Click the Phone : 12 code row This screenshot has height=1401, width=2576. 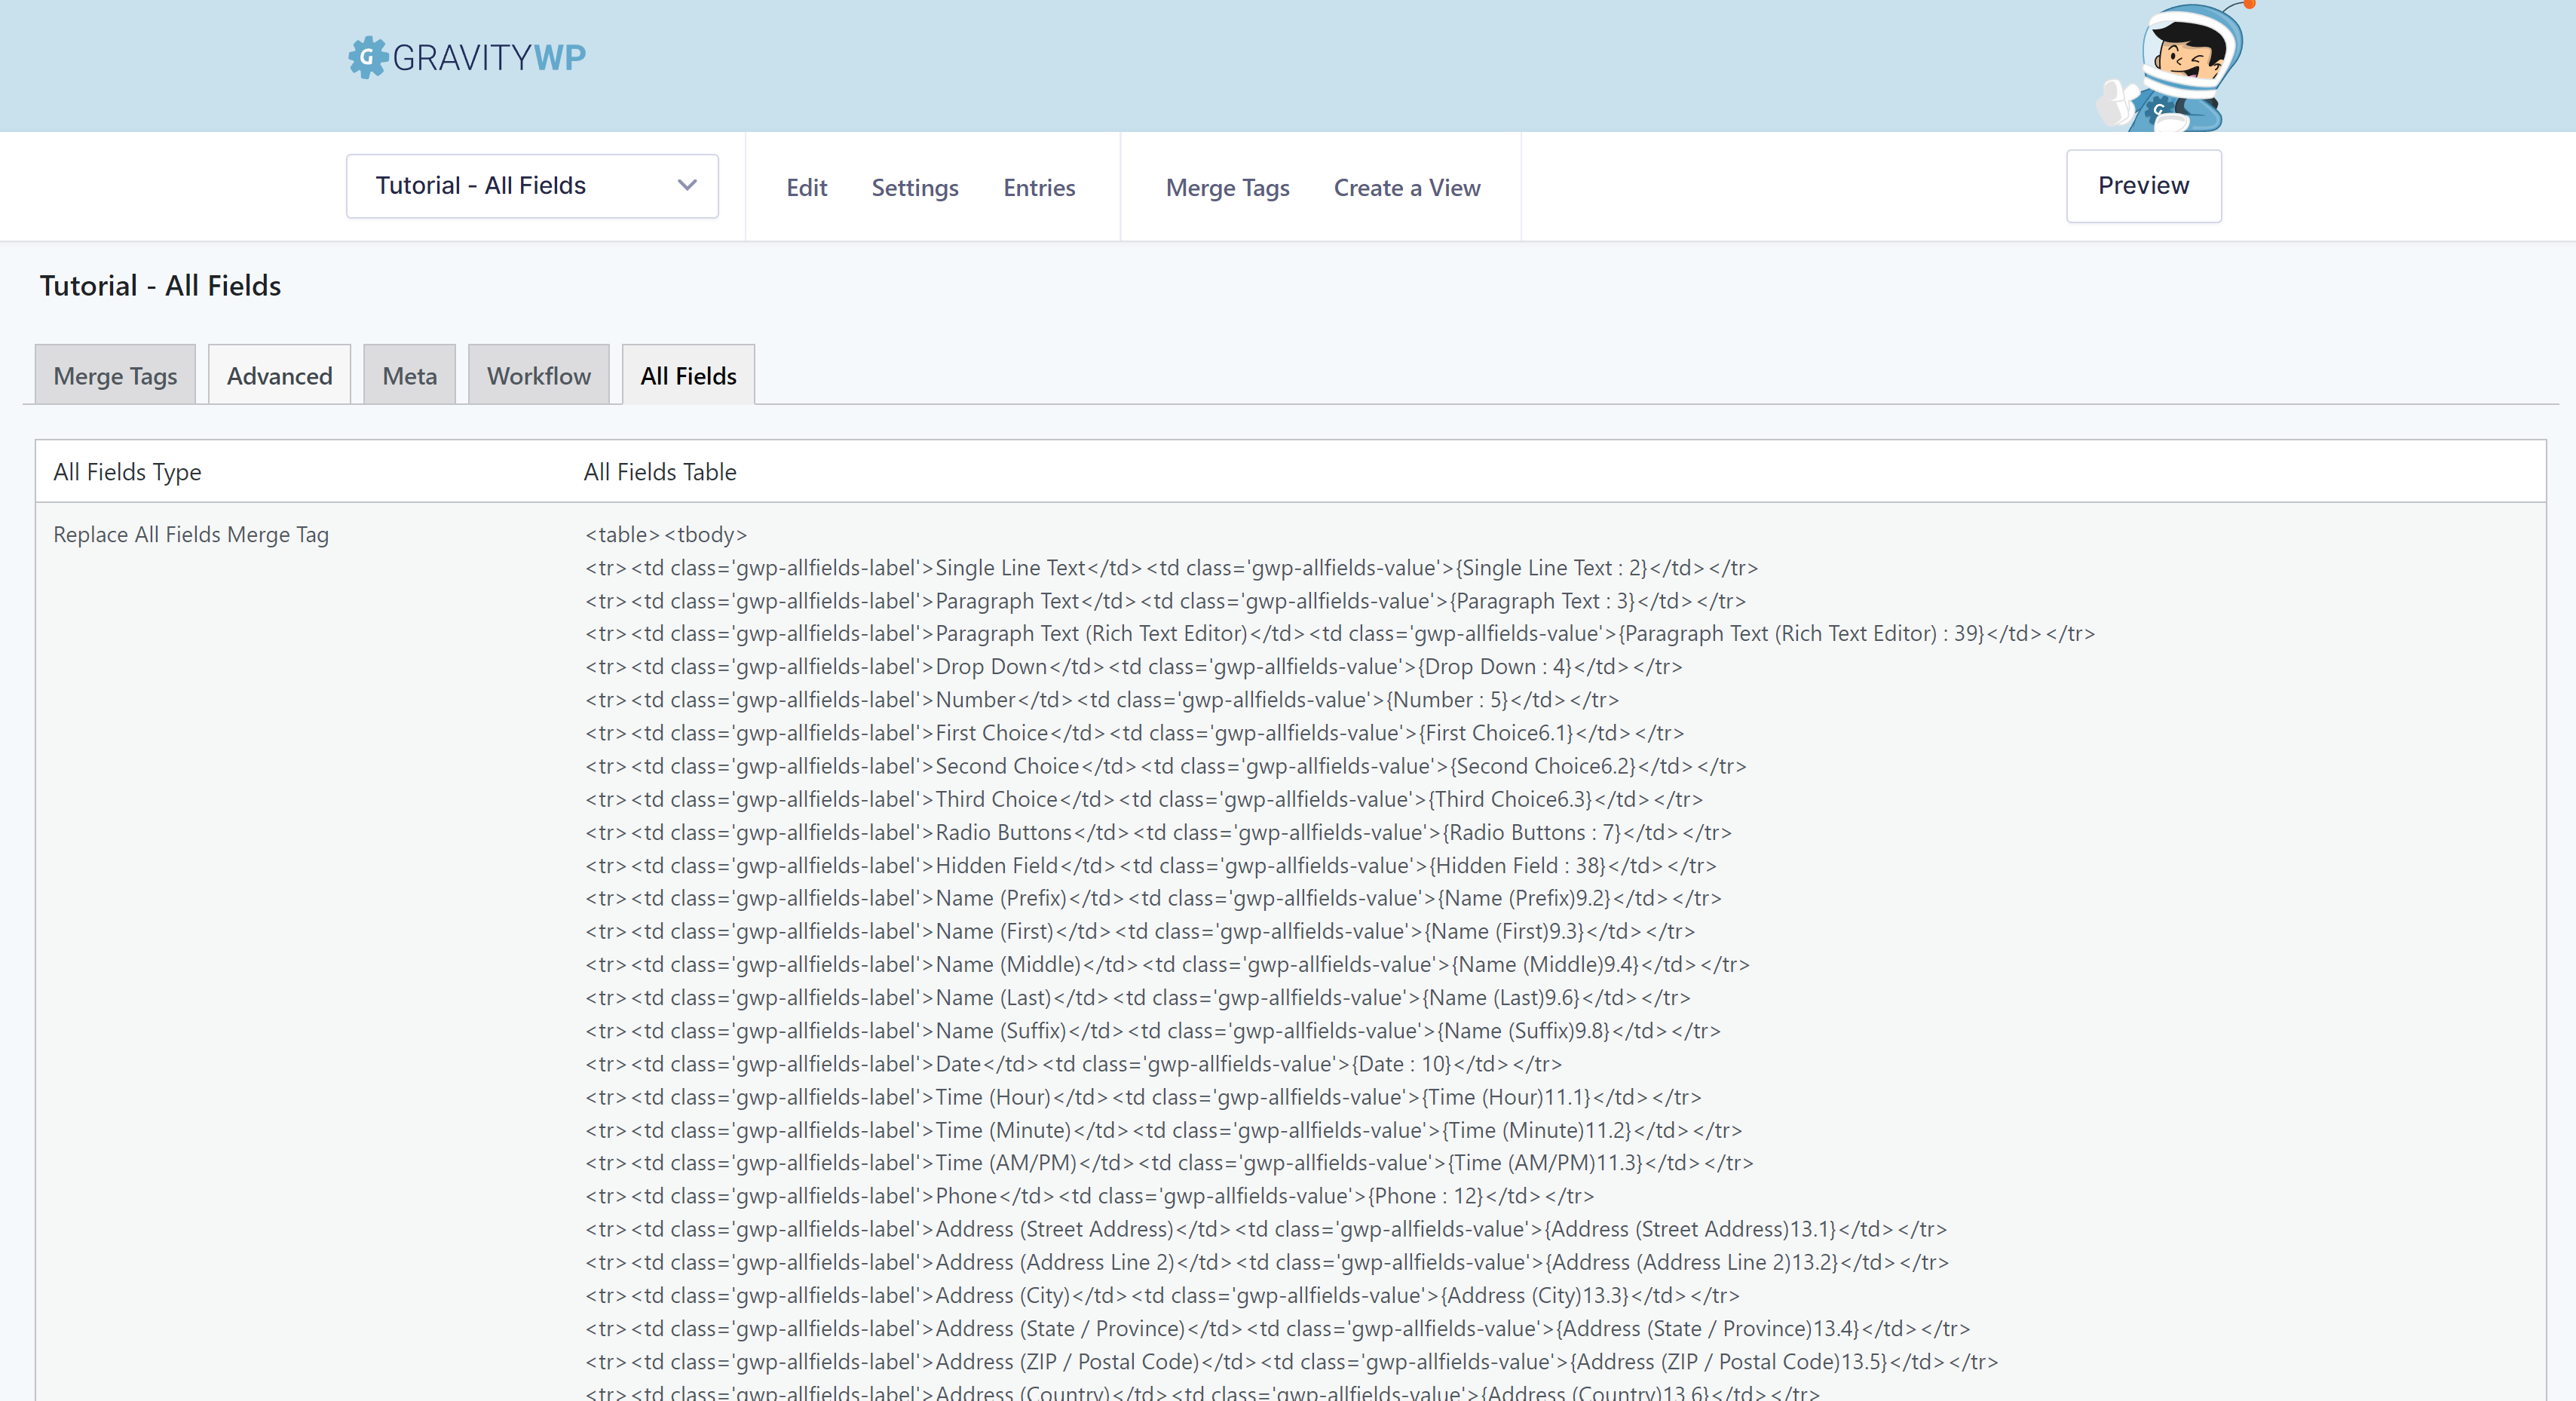(x=1090, y=1196)
